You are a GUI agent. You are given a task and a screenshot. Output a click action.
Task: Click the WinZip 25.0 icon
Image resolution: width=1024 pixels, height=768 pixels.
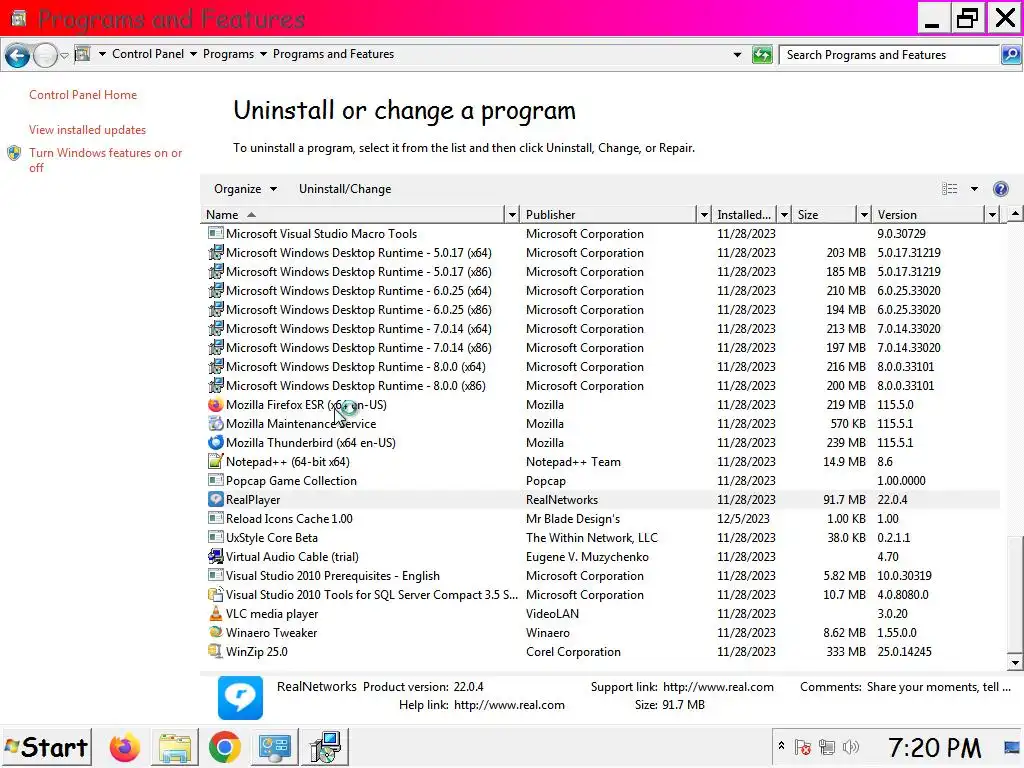[216, 652]
